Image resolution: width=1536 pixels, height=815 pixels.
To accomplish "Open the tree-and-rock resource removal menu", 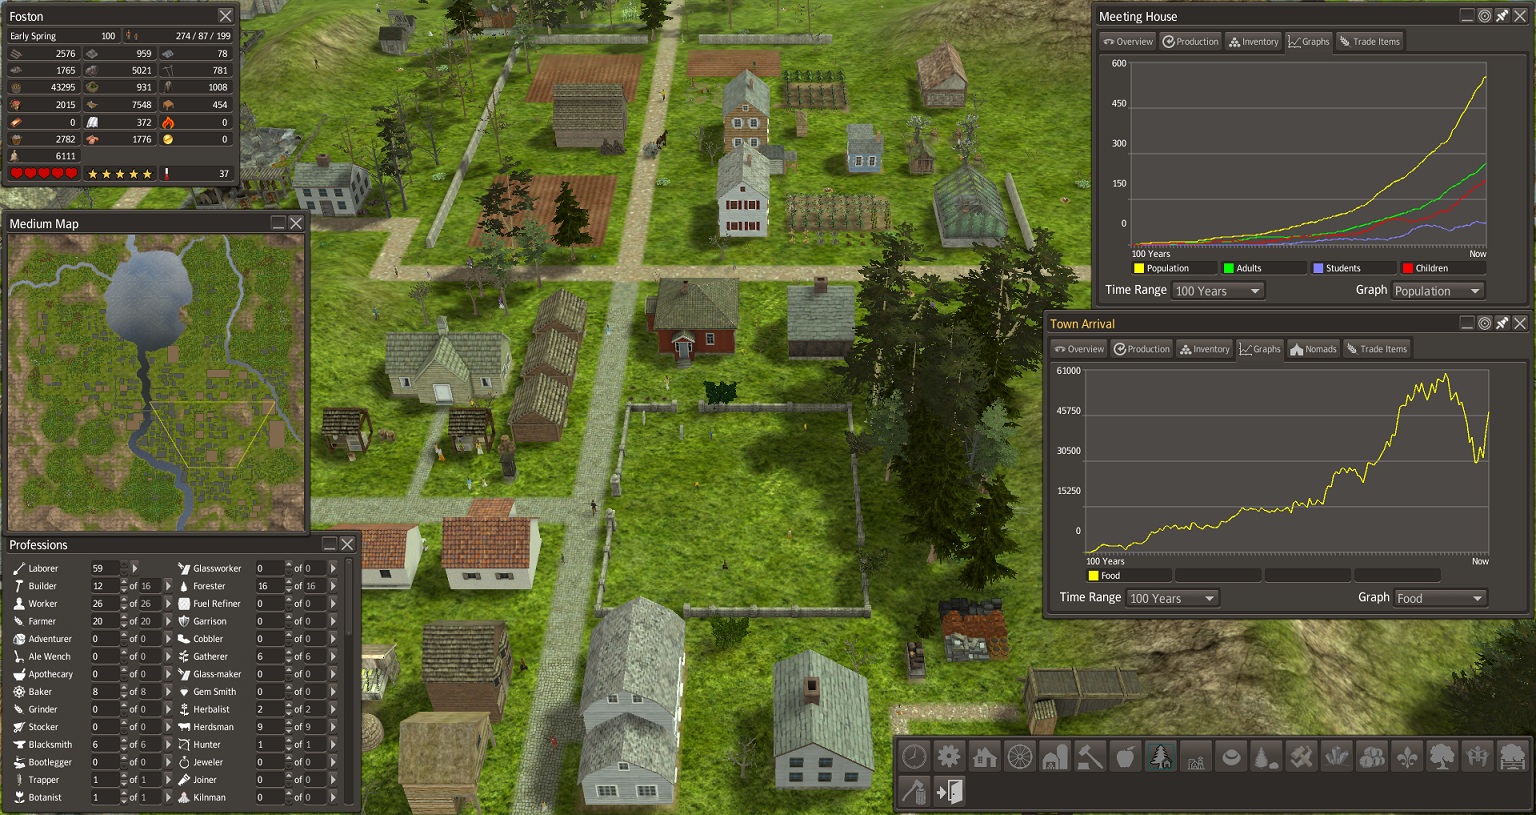I will (x=1266, y=756).
